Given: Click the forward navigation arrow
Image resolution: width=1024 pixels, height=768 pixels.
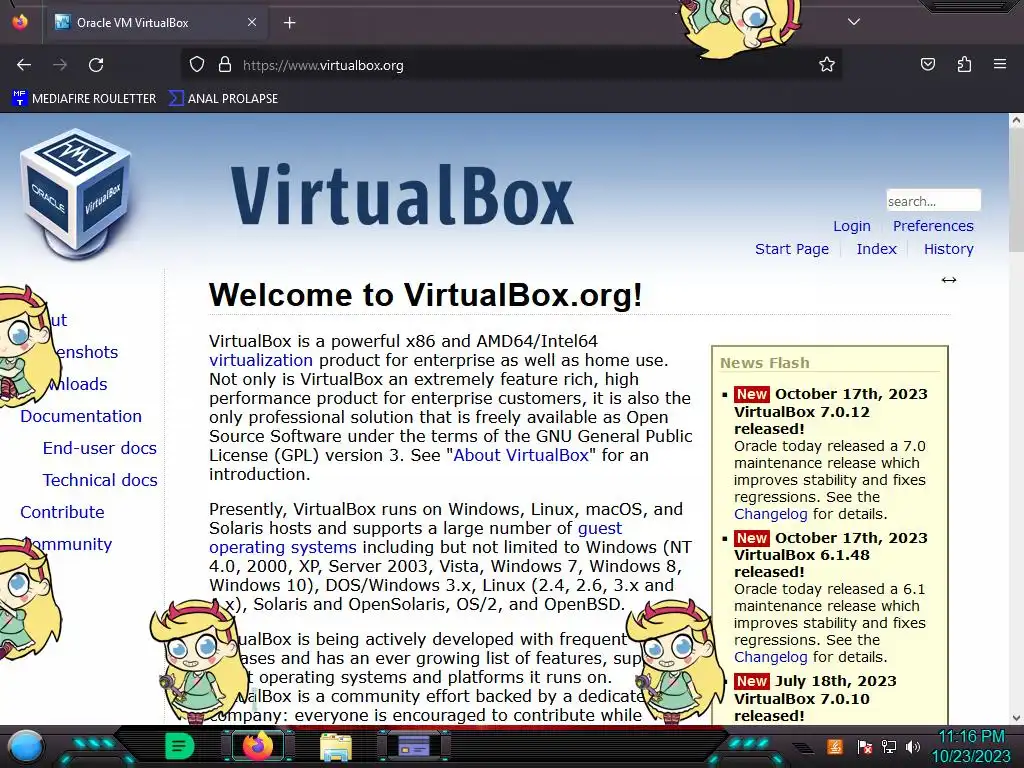Looking at the screenshot, I should click(60, 65).
